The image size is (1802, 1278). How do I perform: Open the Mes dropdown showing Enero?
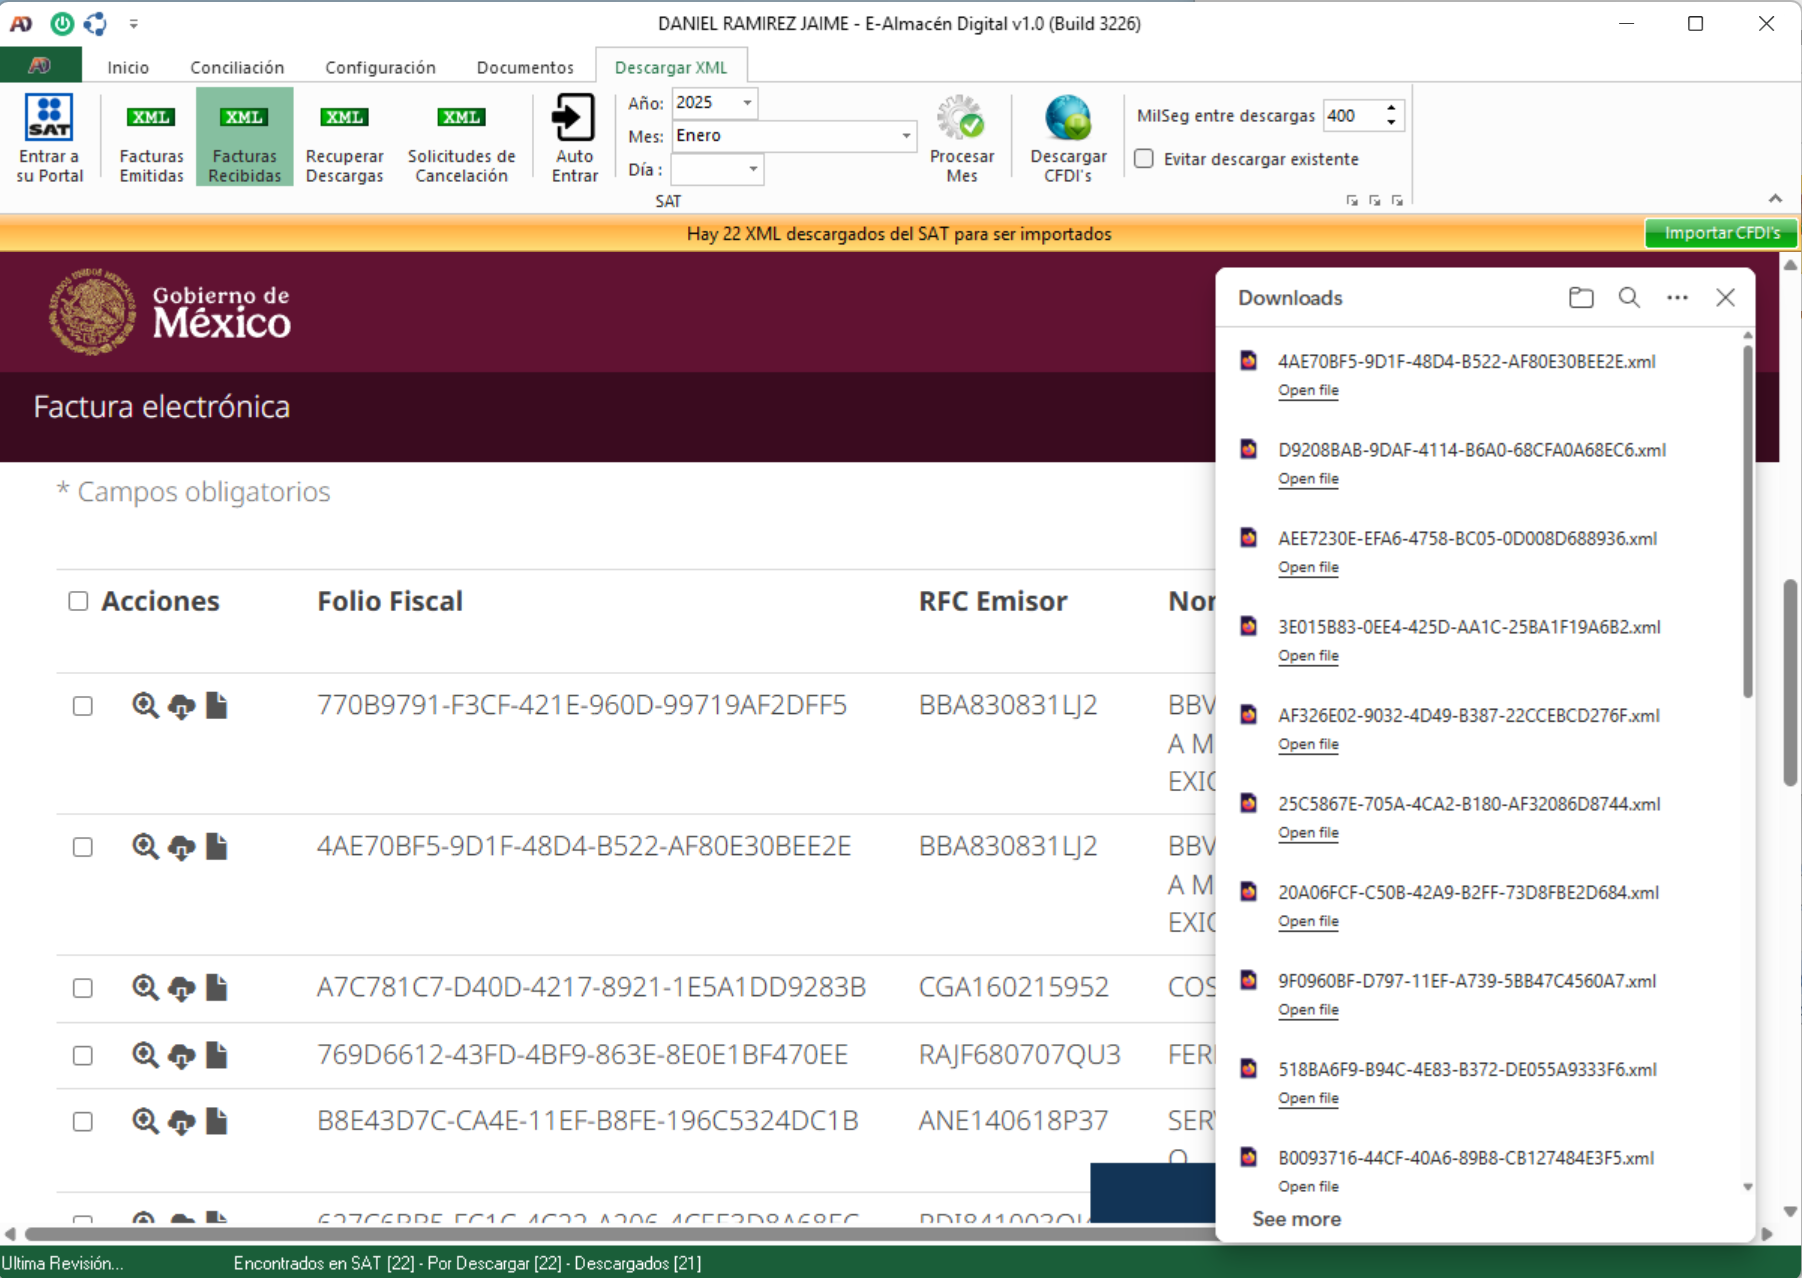906,136
